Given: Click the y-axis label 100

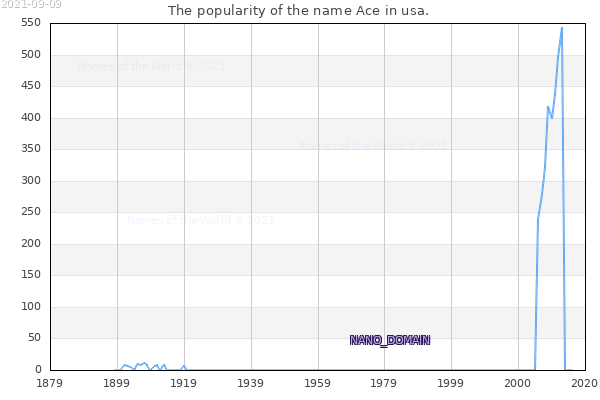Looking at the screenshot, I should 31,307.
